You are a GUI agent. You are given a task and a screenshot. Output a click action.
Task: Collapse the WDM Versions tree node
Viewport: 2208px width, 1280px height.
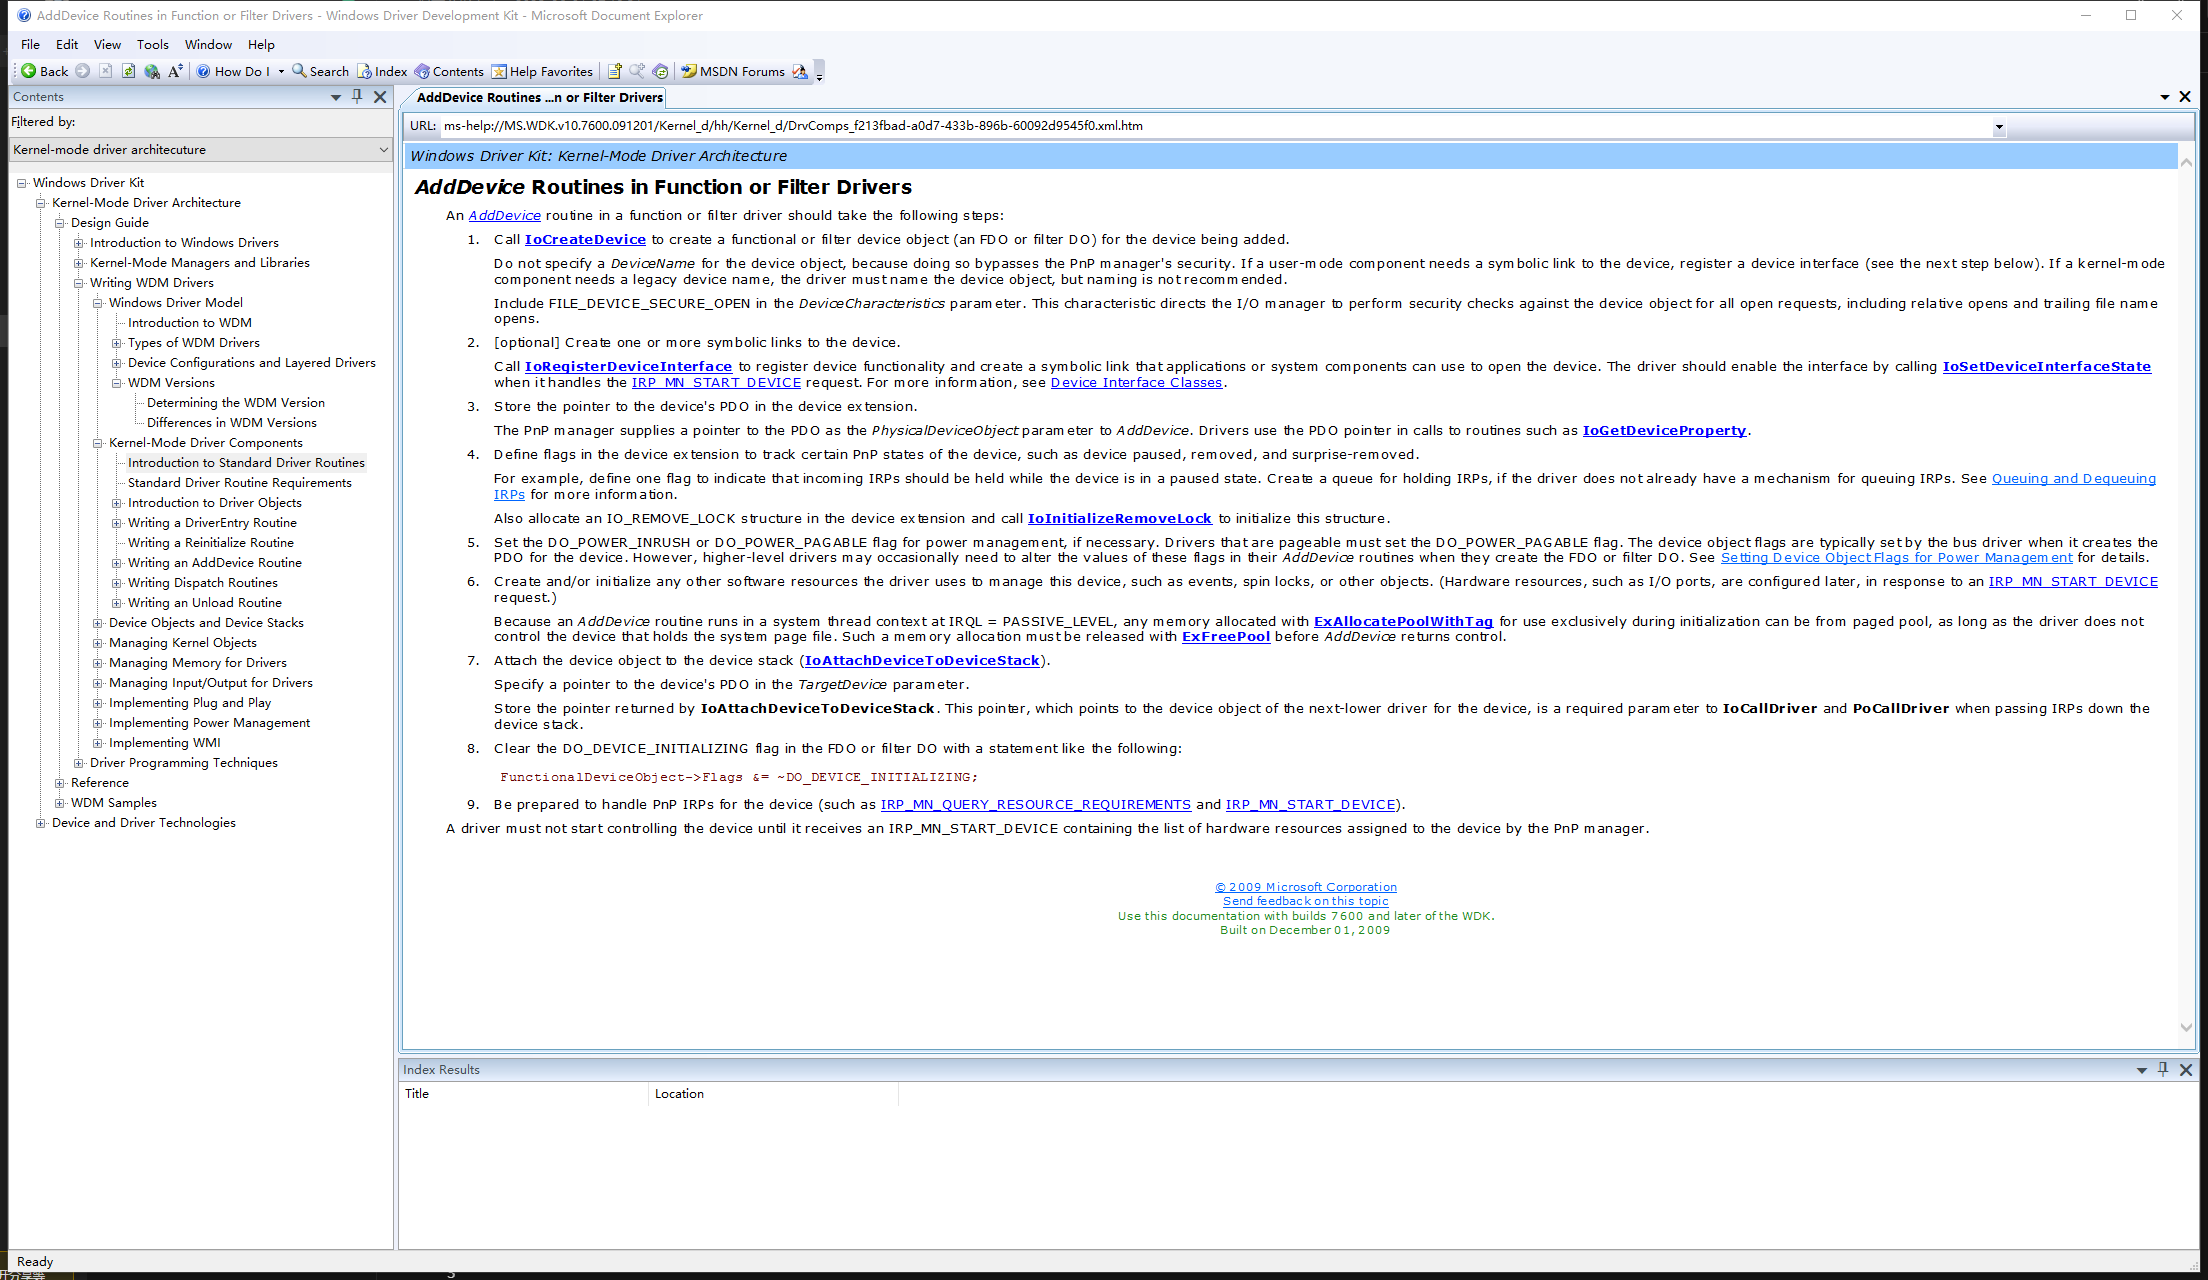point(117,383)
